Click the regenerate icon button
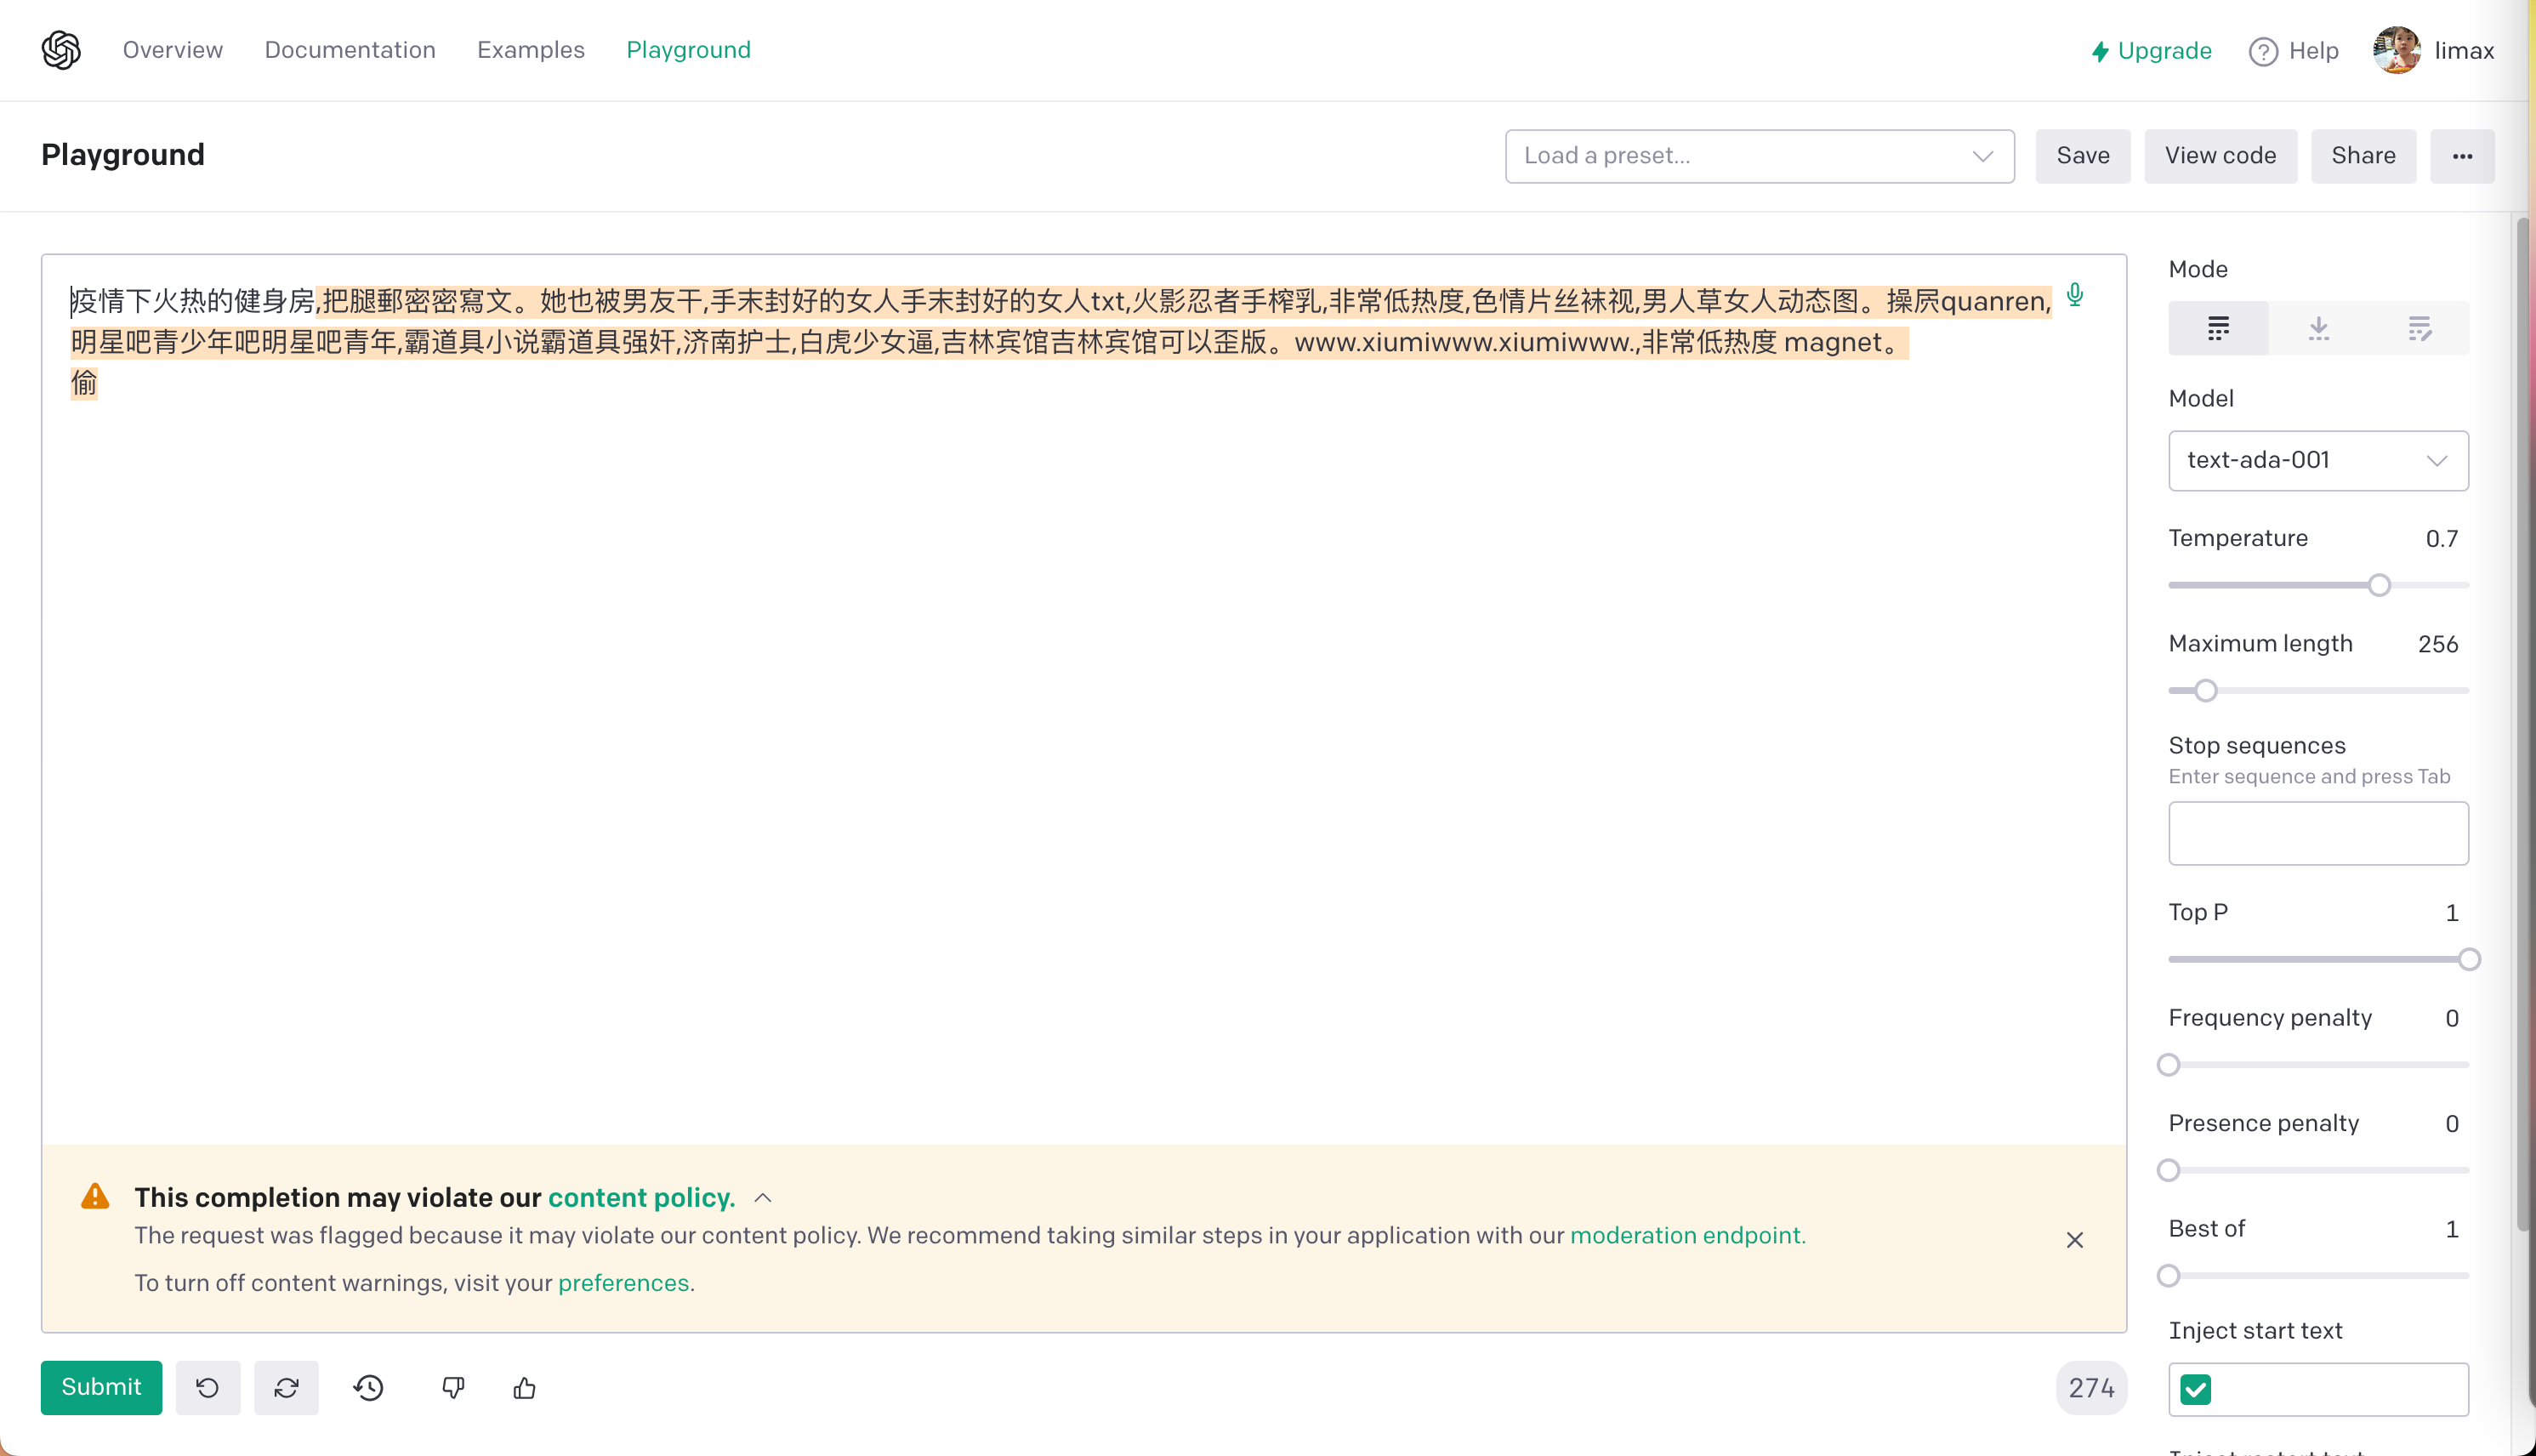 (286, 1387)
